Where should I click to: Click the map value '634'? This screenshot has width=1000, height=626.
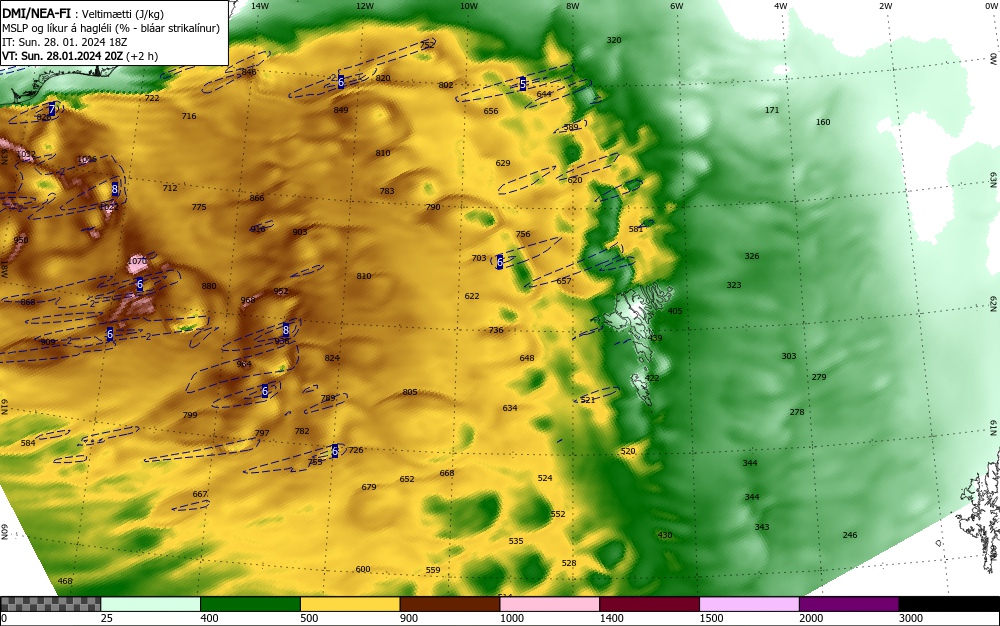tap(510, 408)
